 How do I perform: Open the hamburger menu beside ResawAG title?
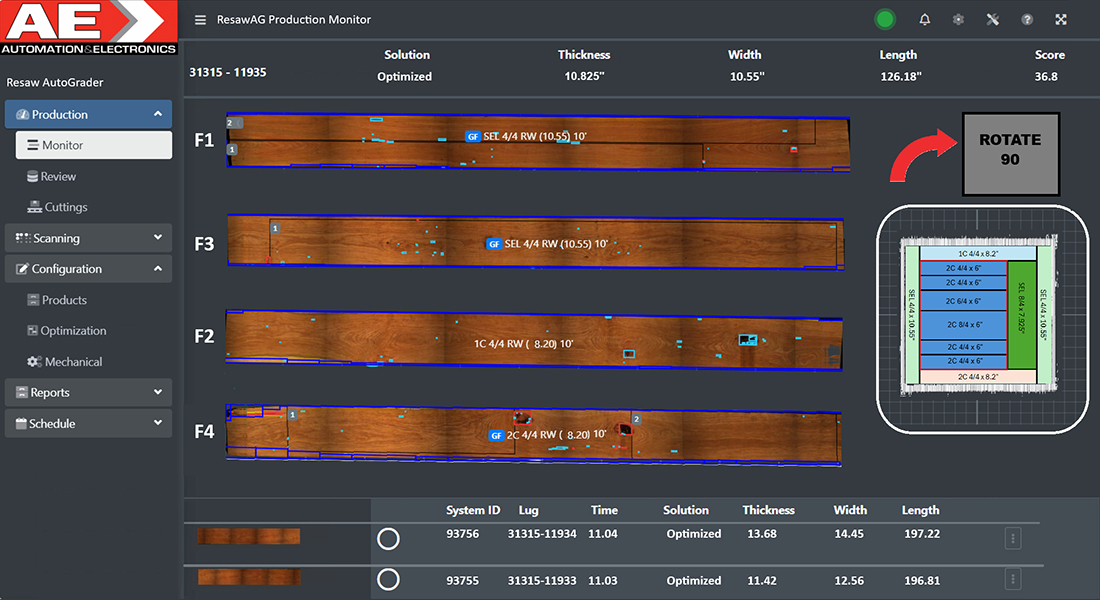pyautogui.click(x=201, y=20)
